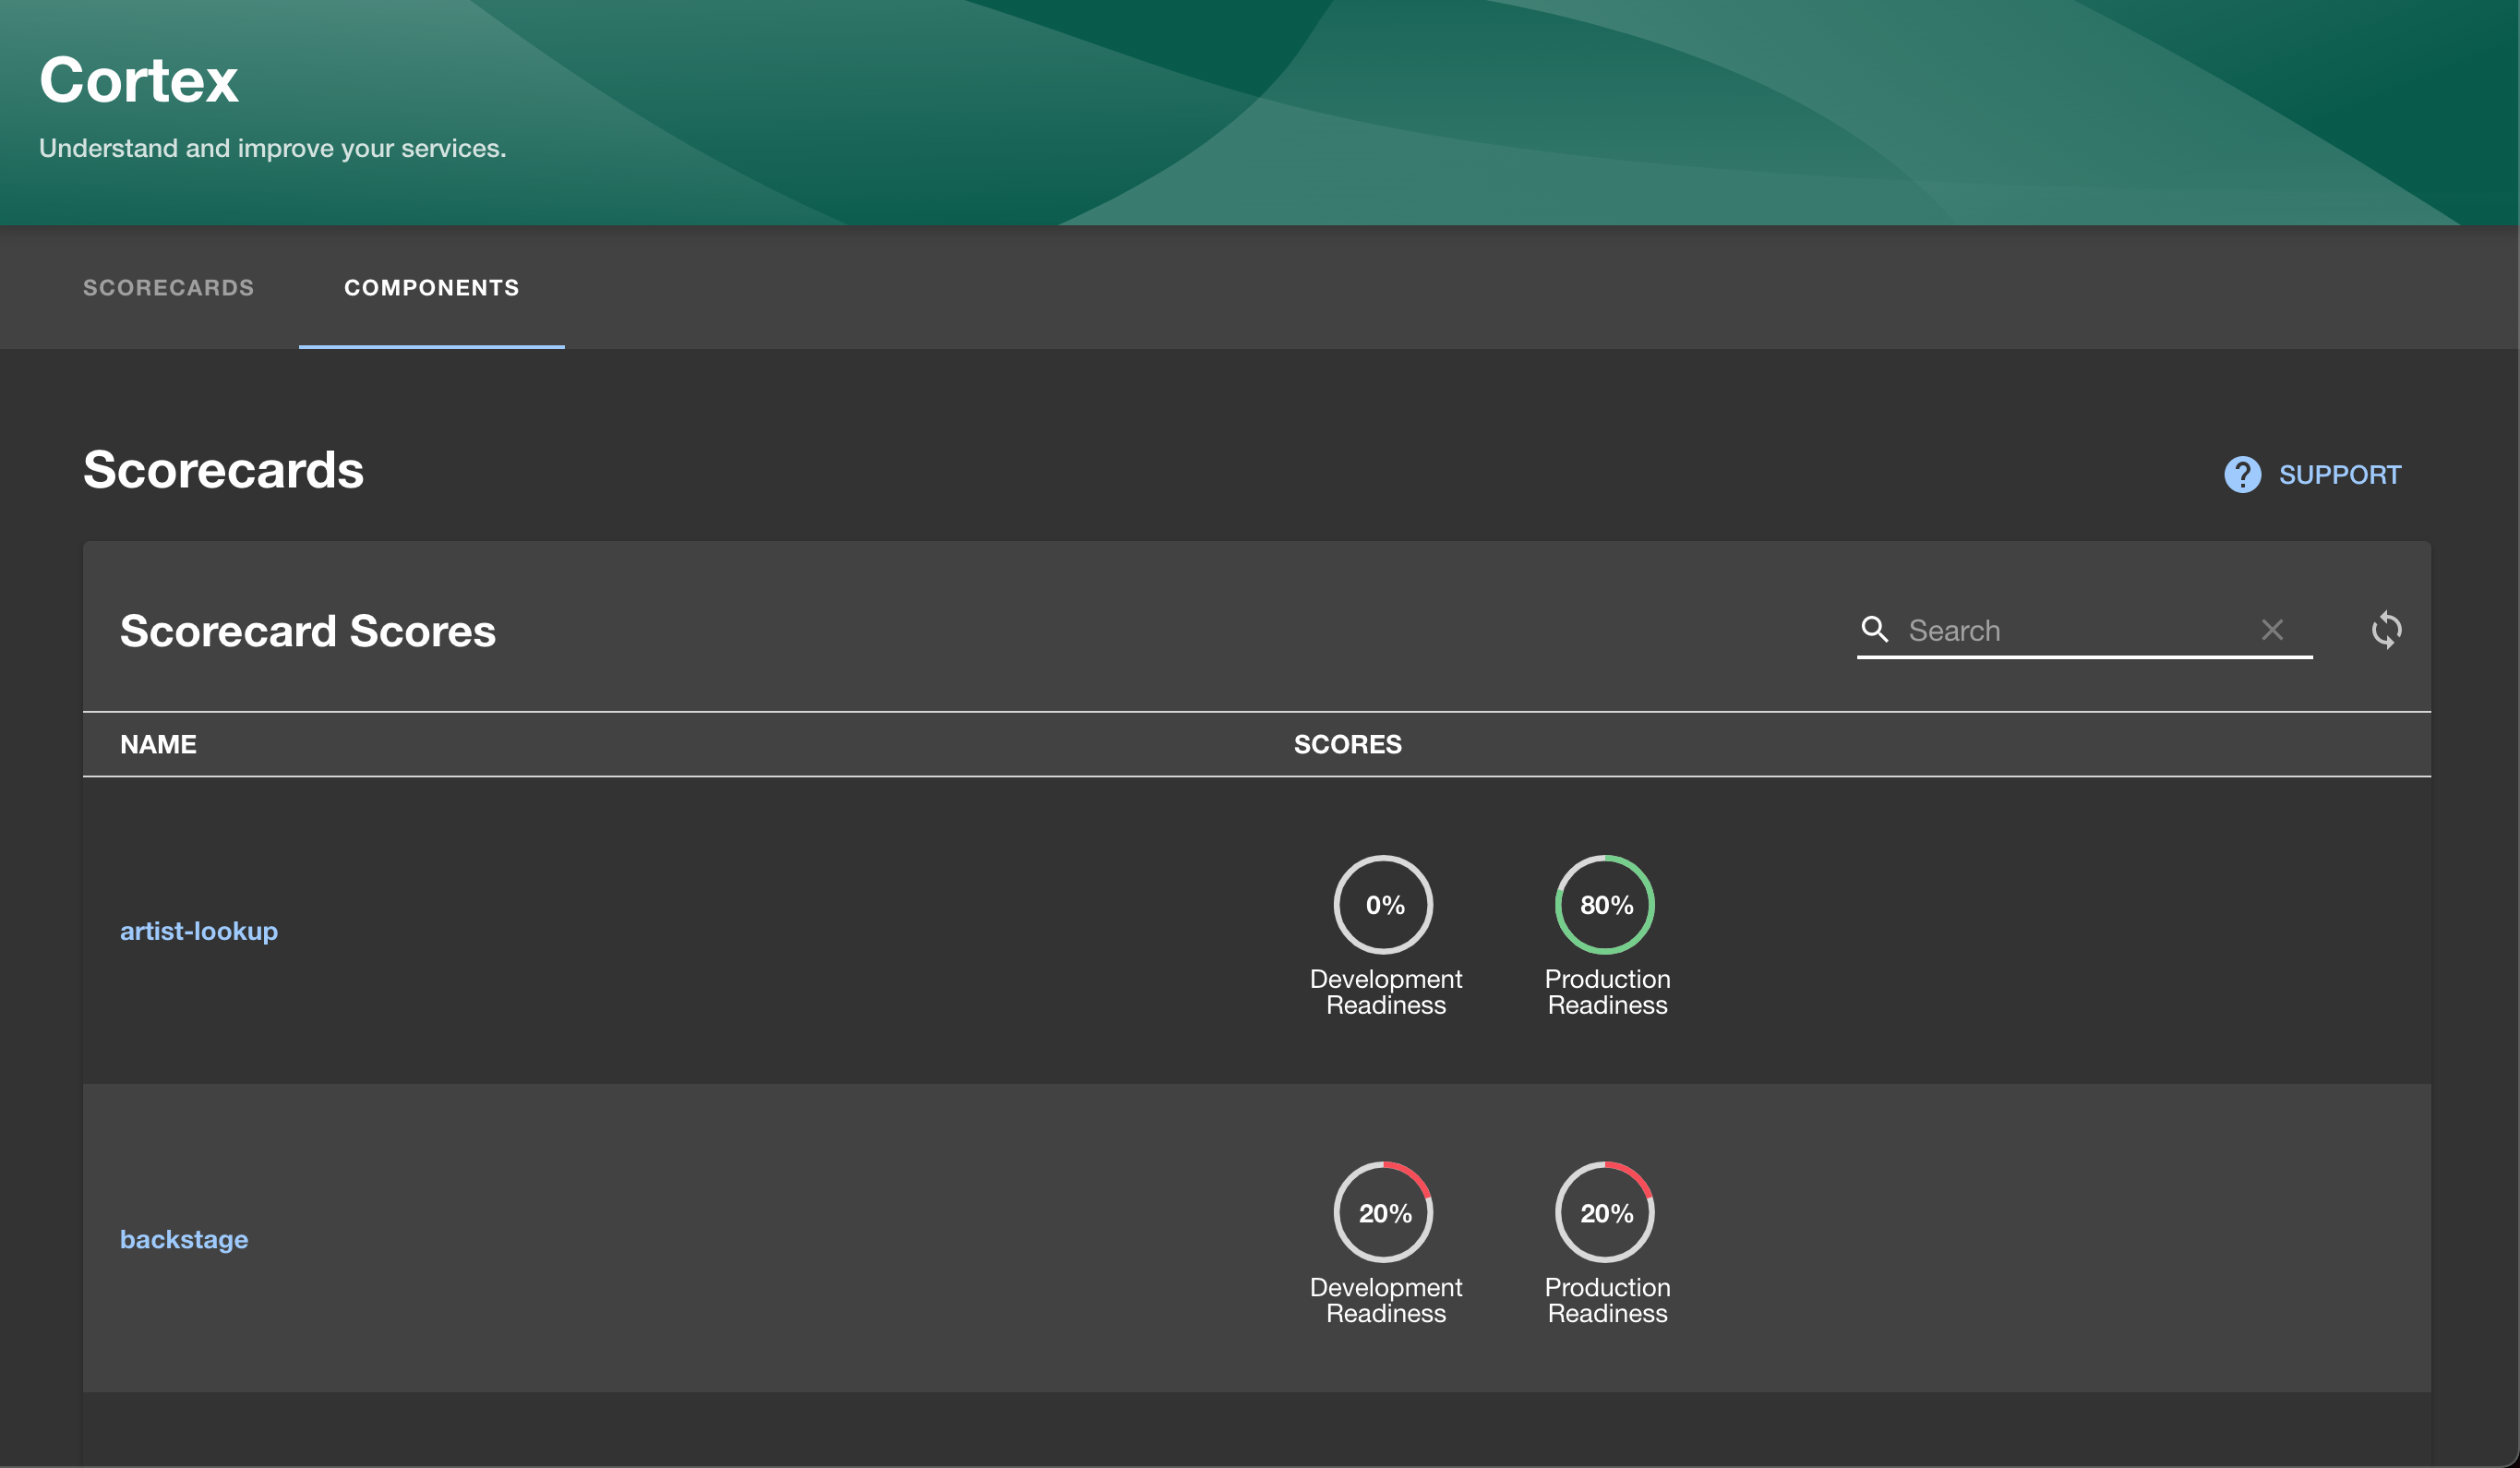Click the refresh scores icon
This screenshot has height=1468, width=2520.
(x=2386, y=630)
